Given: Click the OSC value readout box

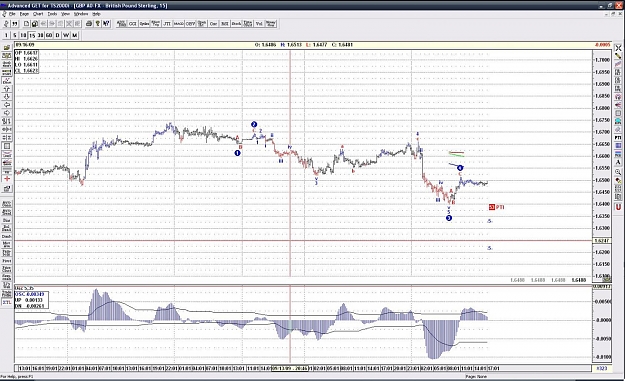Looking at the screenshot, I should tap(31, 300).
